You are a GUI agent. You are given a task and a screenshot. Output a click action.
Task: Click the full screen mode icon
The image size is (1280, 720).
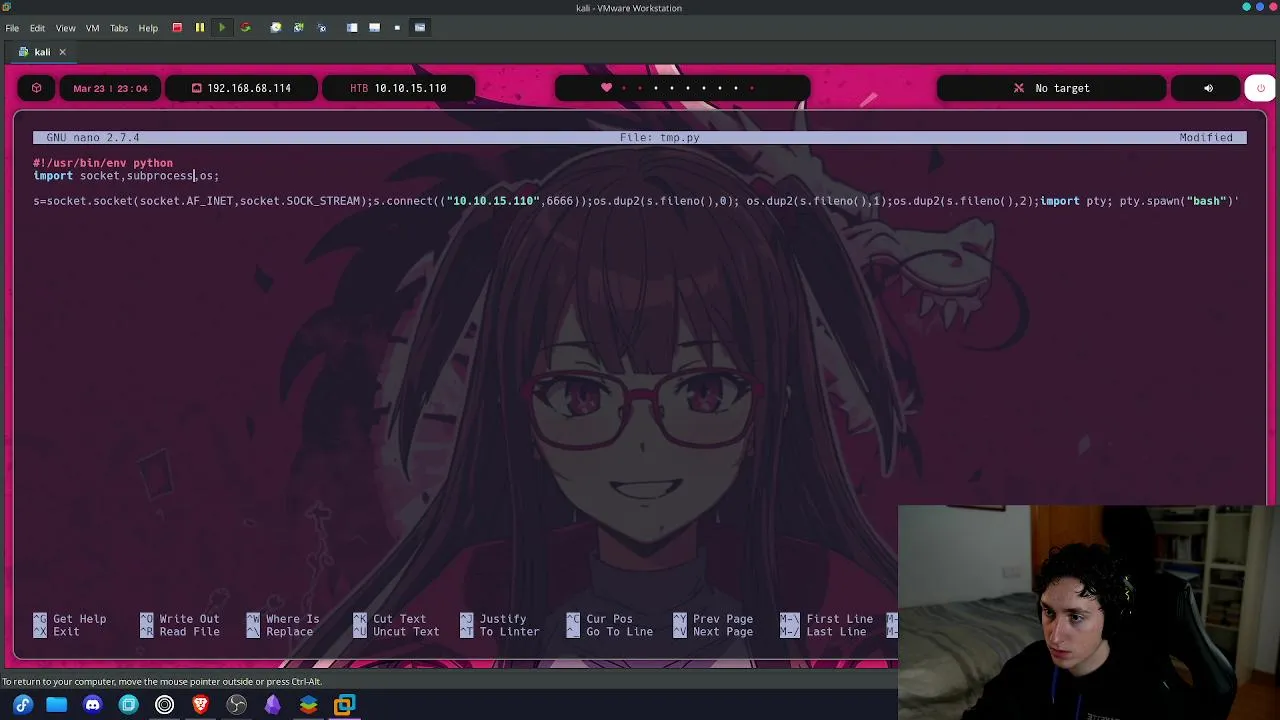[x=397, y=28]
